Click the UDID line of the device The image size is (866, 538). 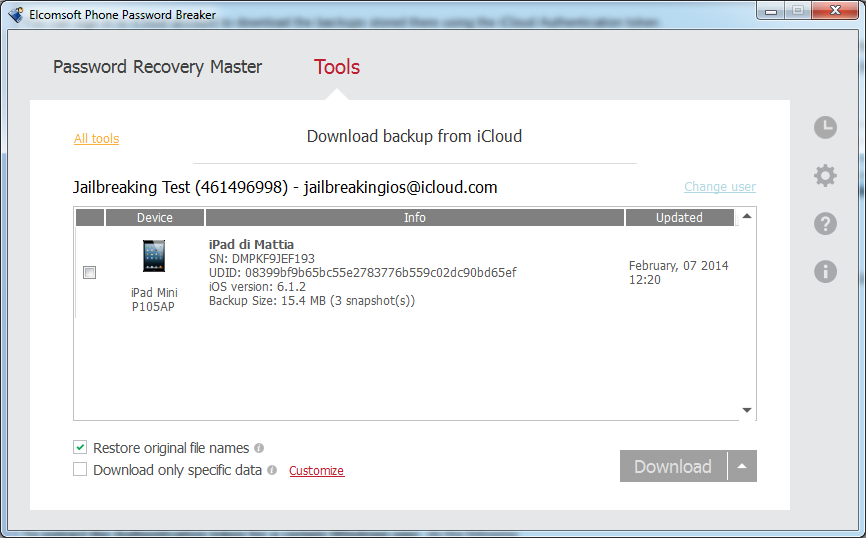click(362, 272)
